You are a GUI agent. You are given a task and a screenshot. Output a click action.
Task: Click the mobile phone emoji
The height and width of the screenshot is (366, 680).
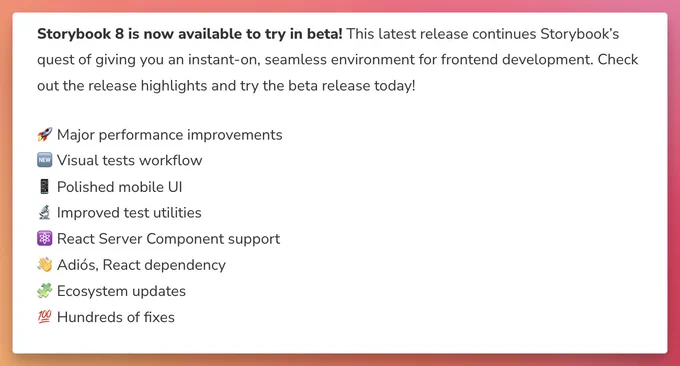[44, 186]
